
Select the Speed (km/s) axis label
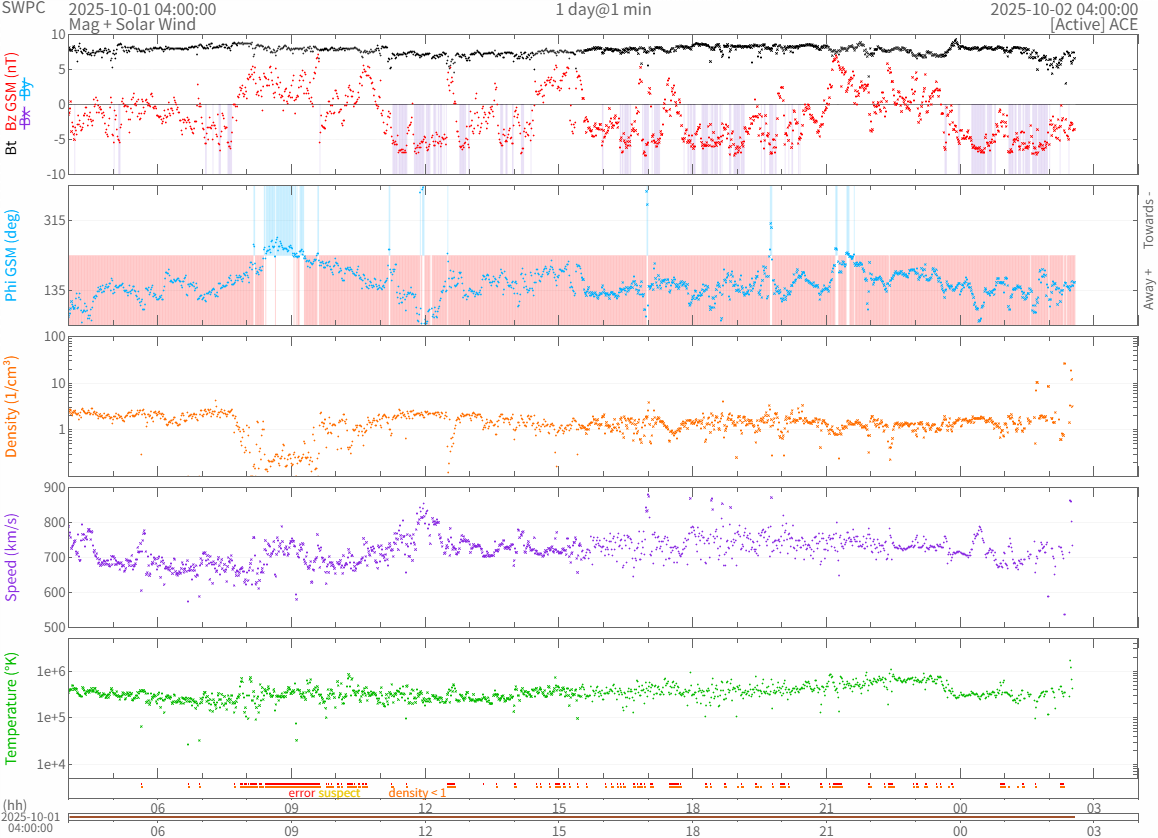[12, 558]
